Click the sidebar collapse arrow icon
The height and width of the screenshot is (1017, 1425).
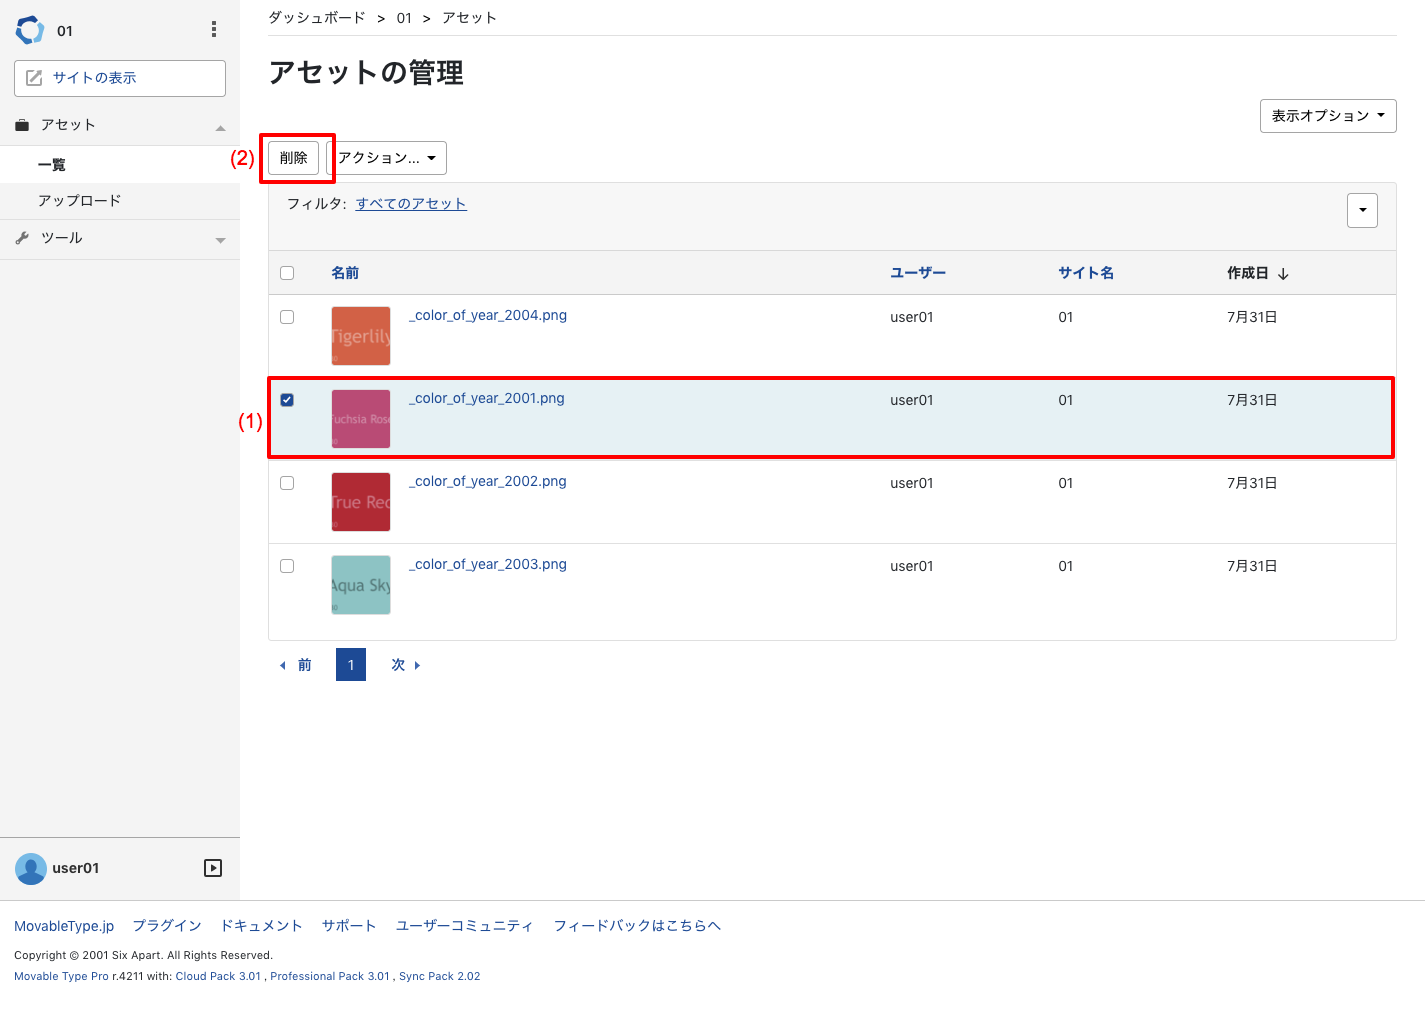[213, 868]
